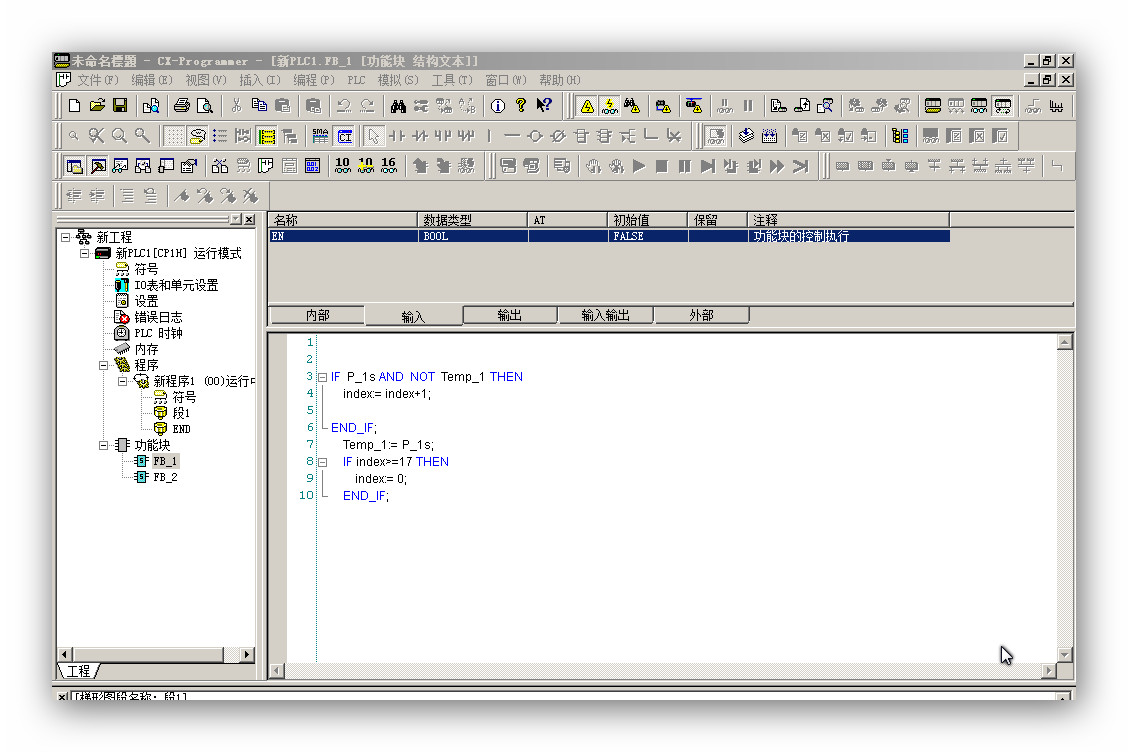Toggle the Project Workspace view button
The width and height of the screenshot is (1128, 752).
pos(75,167)
